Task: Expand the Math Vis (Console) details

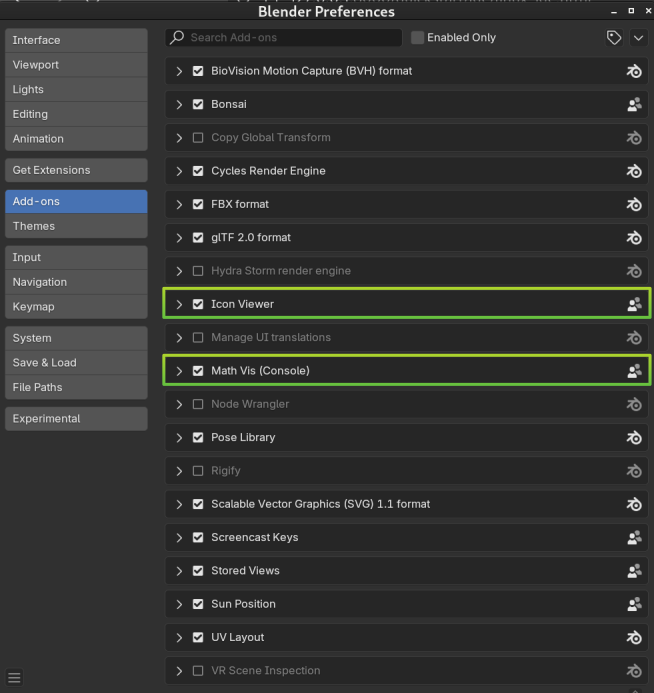Action: [179, 371]
